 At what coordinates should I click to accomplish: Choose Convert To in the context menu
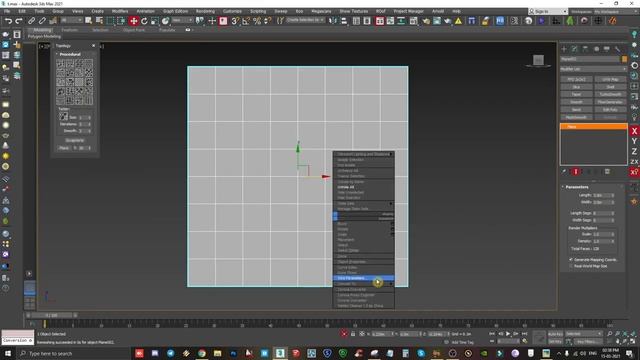[x=363, y=284]
